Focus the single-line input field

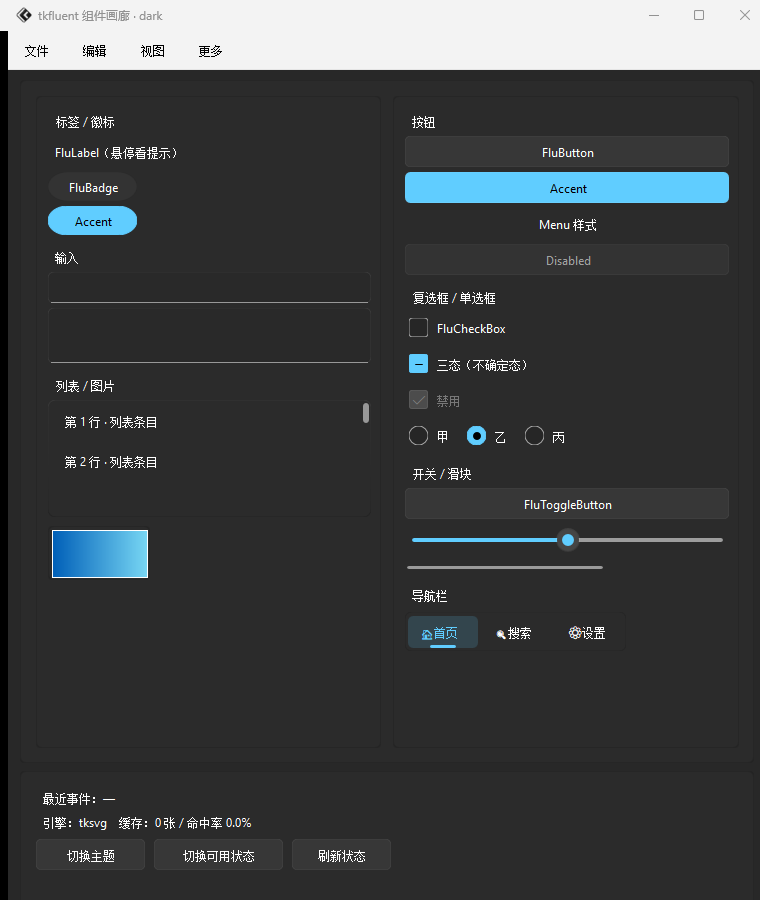coord(210,288)
